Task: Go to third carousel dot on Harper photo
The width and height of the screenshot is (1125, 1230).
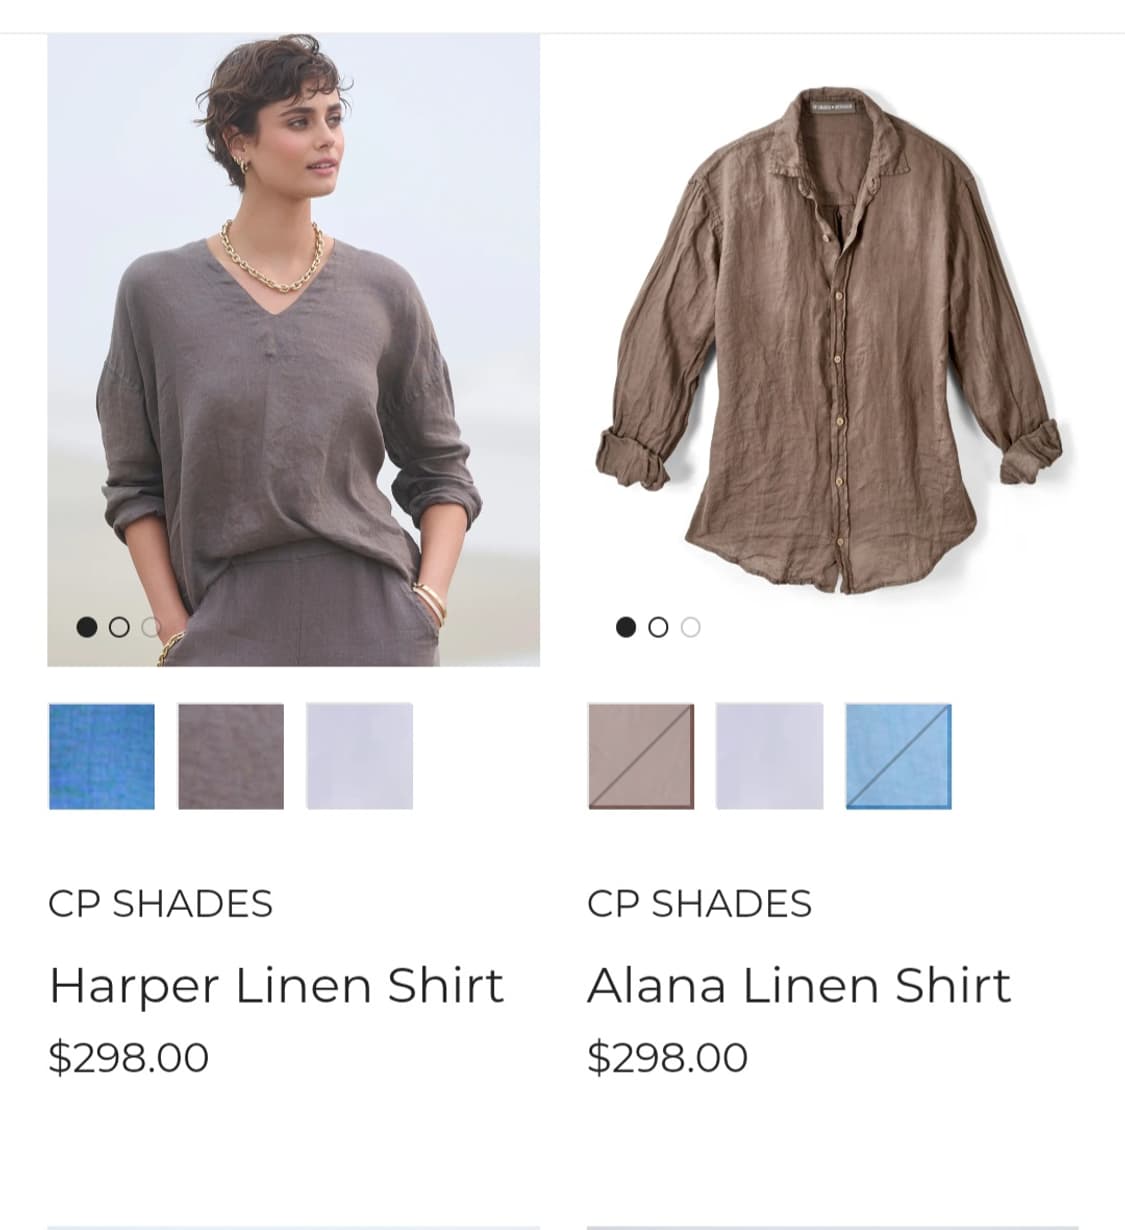Action: [151, 627]
